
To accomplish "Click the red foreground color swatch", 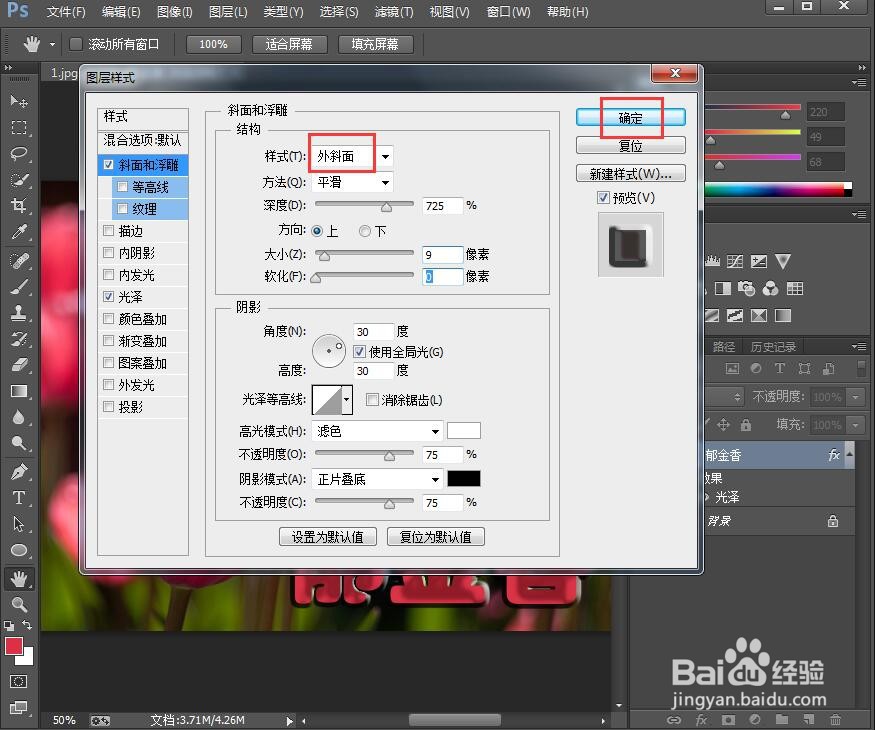I will tap(13, 646).
